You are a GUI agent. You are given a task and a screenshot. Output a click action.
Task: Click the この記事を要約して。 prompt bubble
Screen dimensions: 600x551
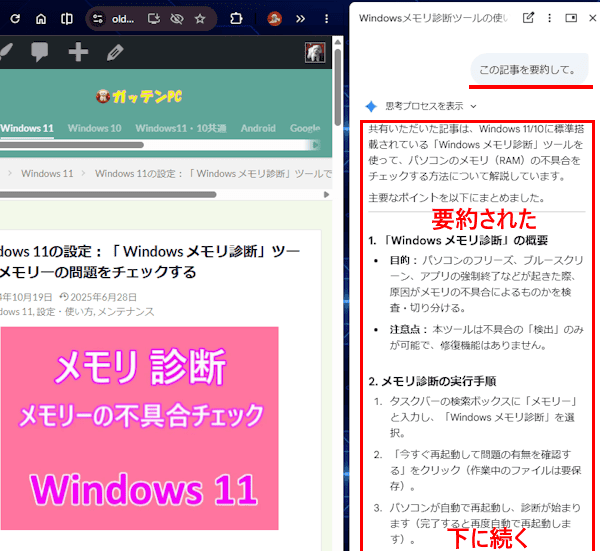[x=529, y=70]
